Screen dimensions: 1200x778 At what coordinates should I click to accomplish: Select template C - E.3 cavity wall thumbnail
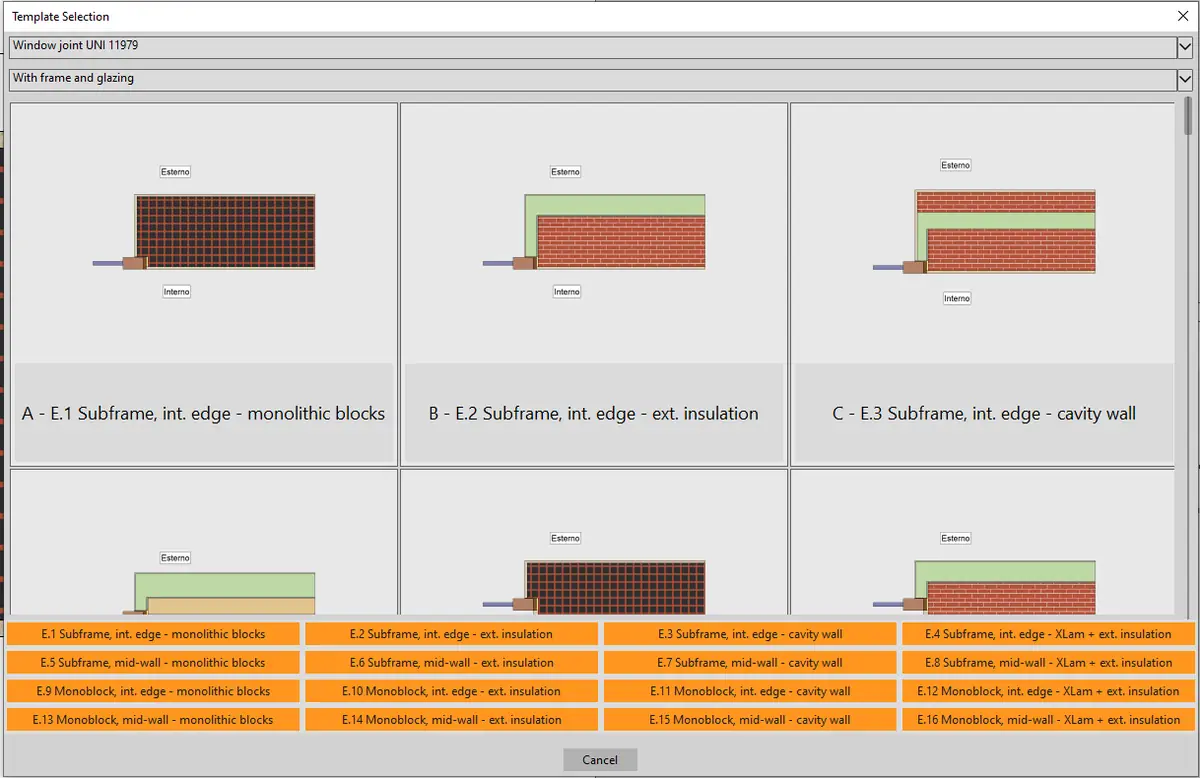pyautogui.click(x=983, y=285)
